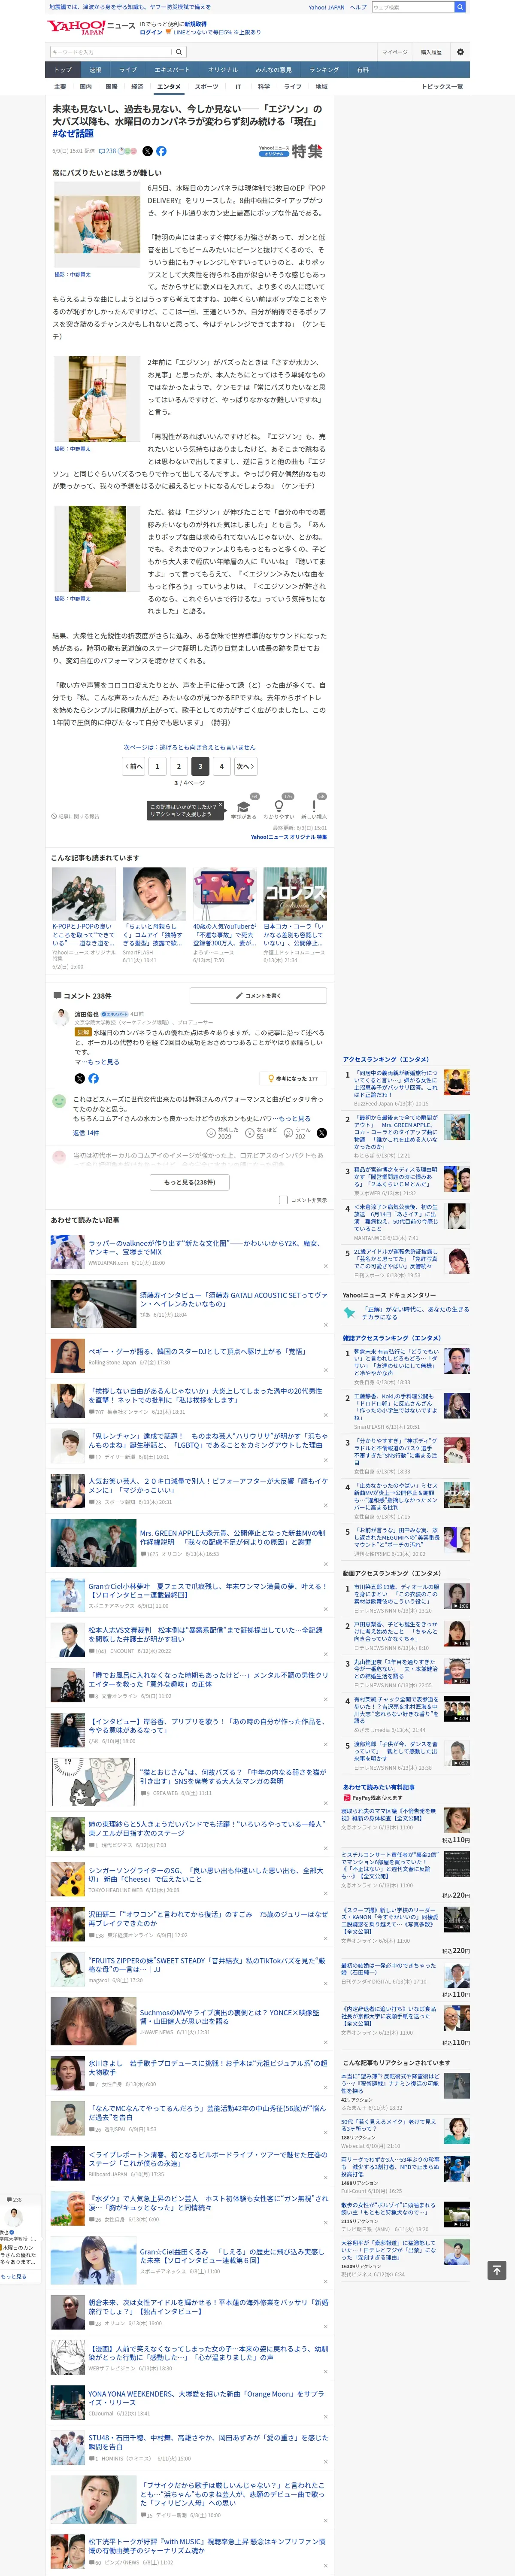
Task: Share article on Facebook below the headline
Action: point(161,151)
